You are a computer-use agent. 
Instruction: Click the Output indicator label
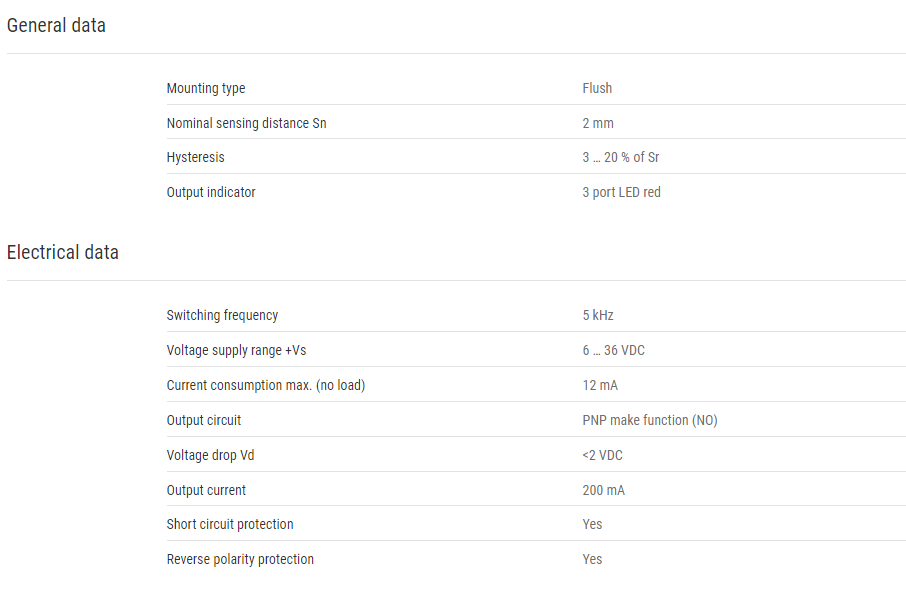coord(211,193)
